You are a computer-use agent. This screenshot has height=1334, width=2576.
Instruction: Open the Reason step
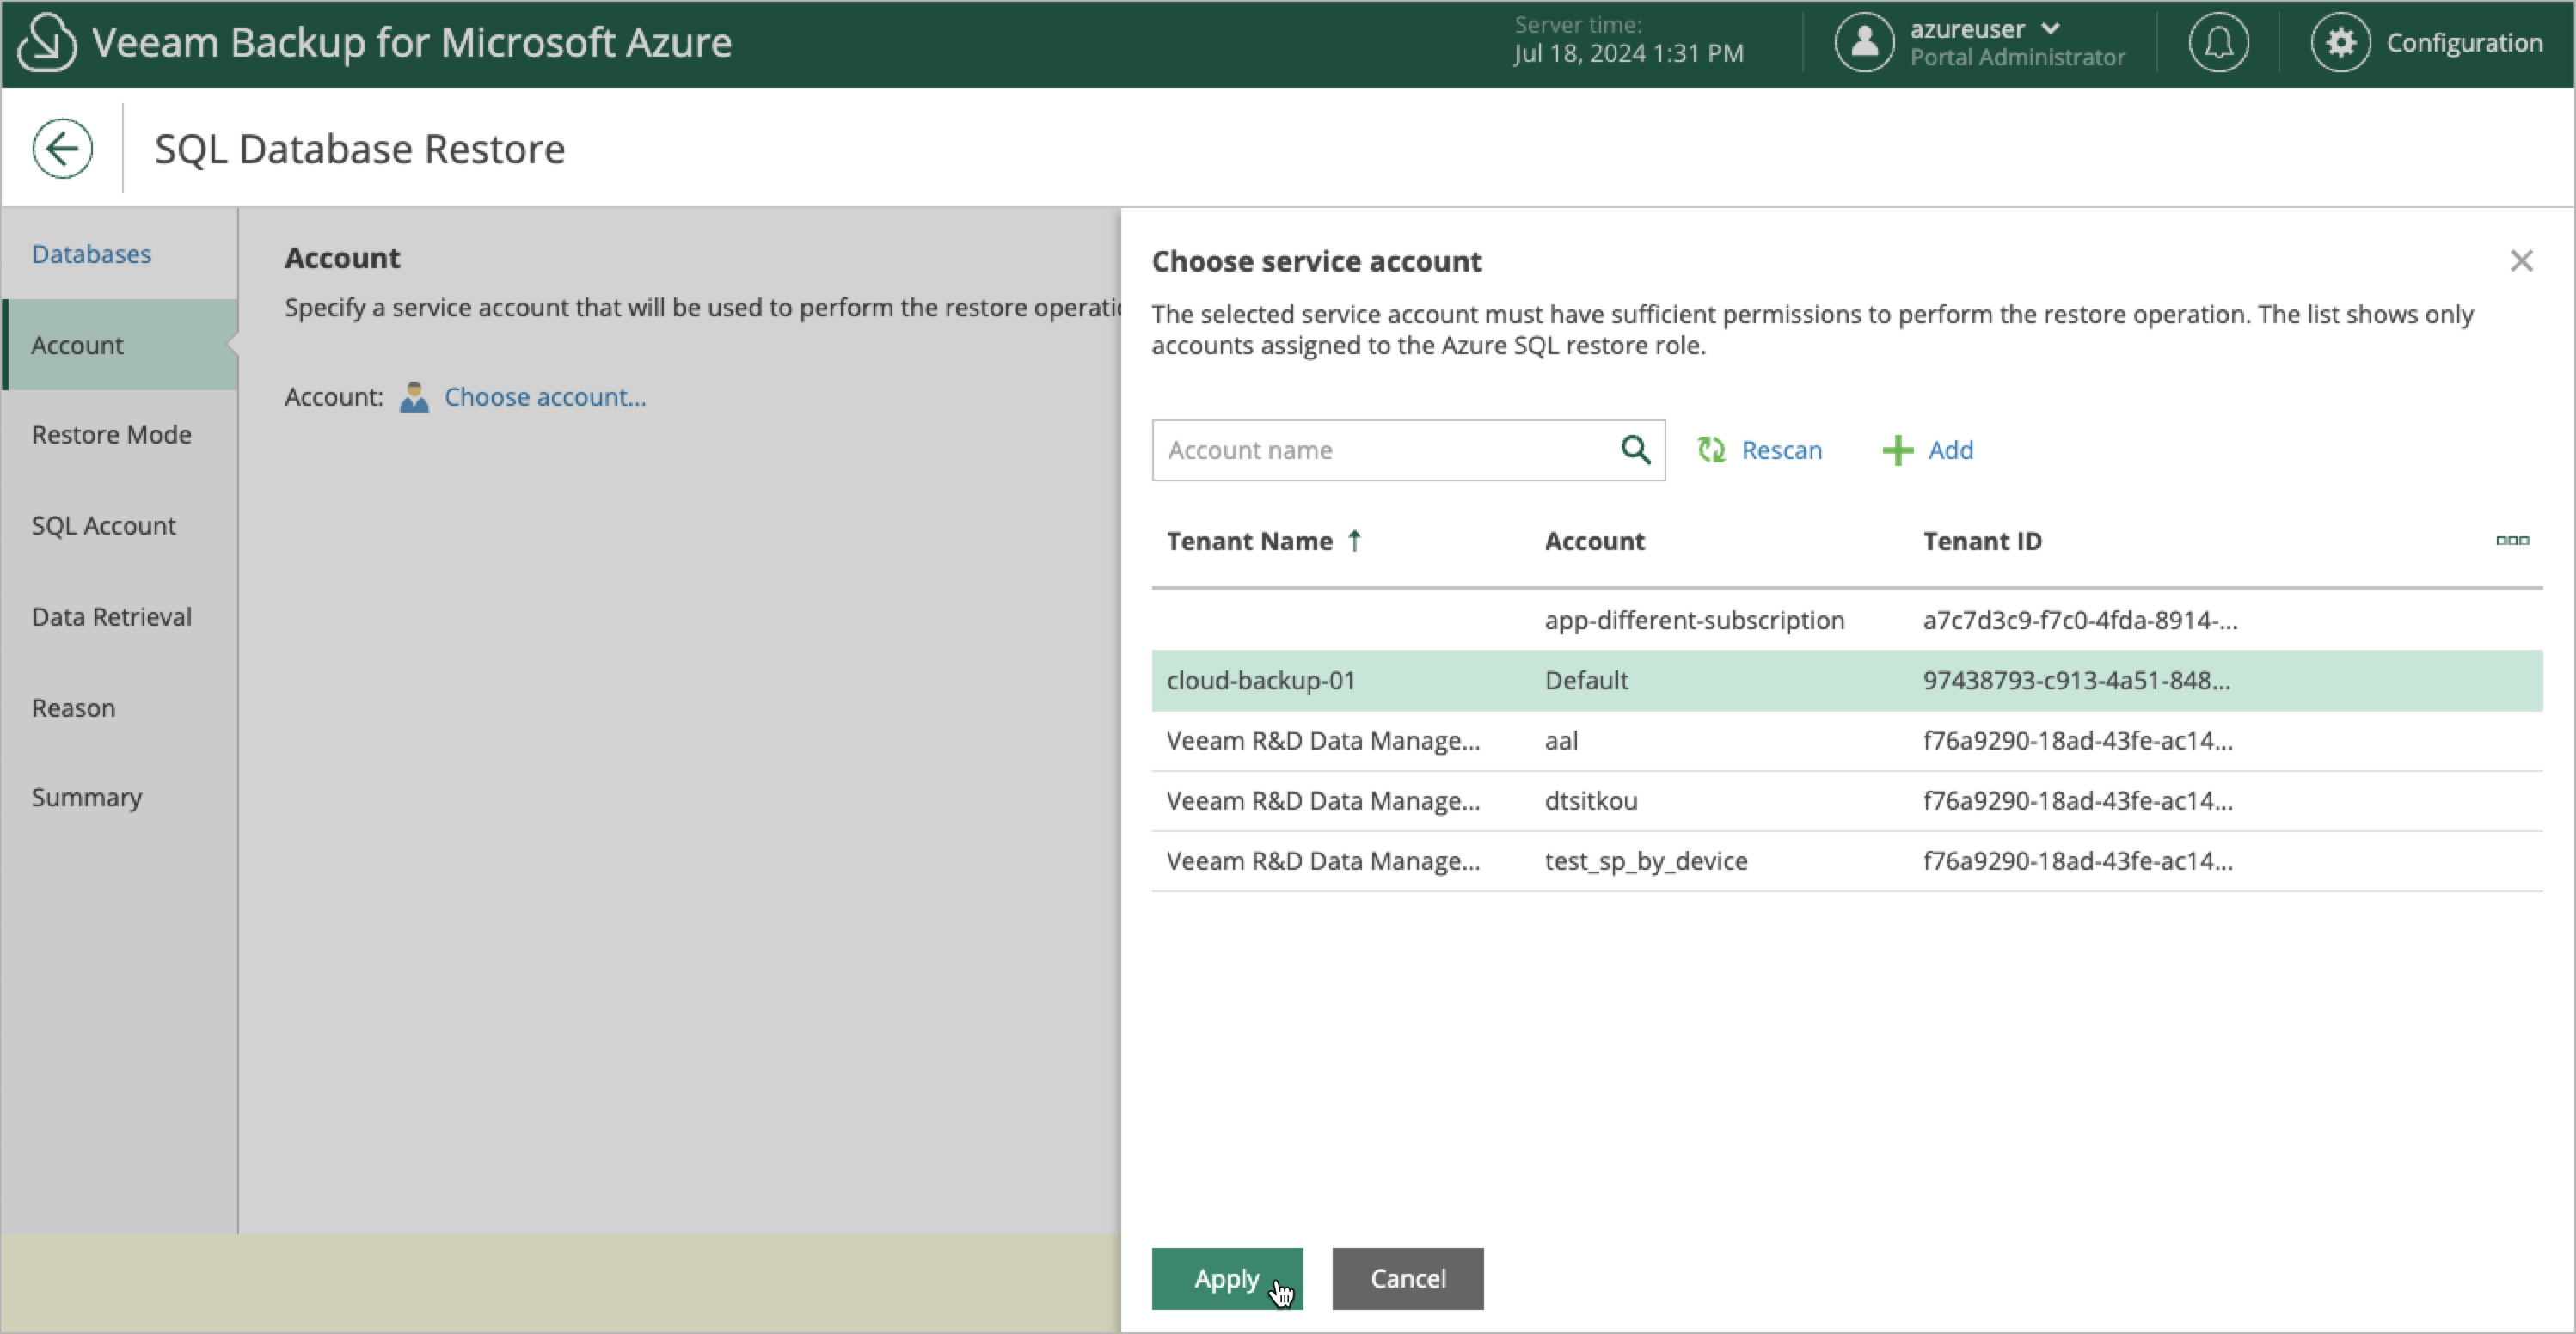(x=73, y=708)
